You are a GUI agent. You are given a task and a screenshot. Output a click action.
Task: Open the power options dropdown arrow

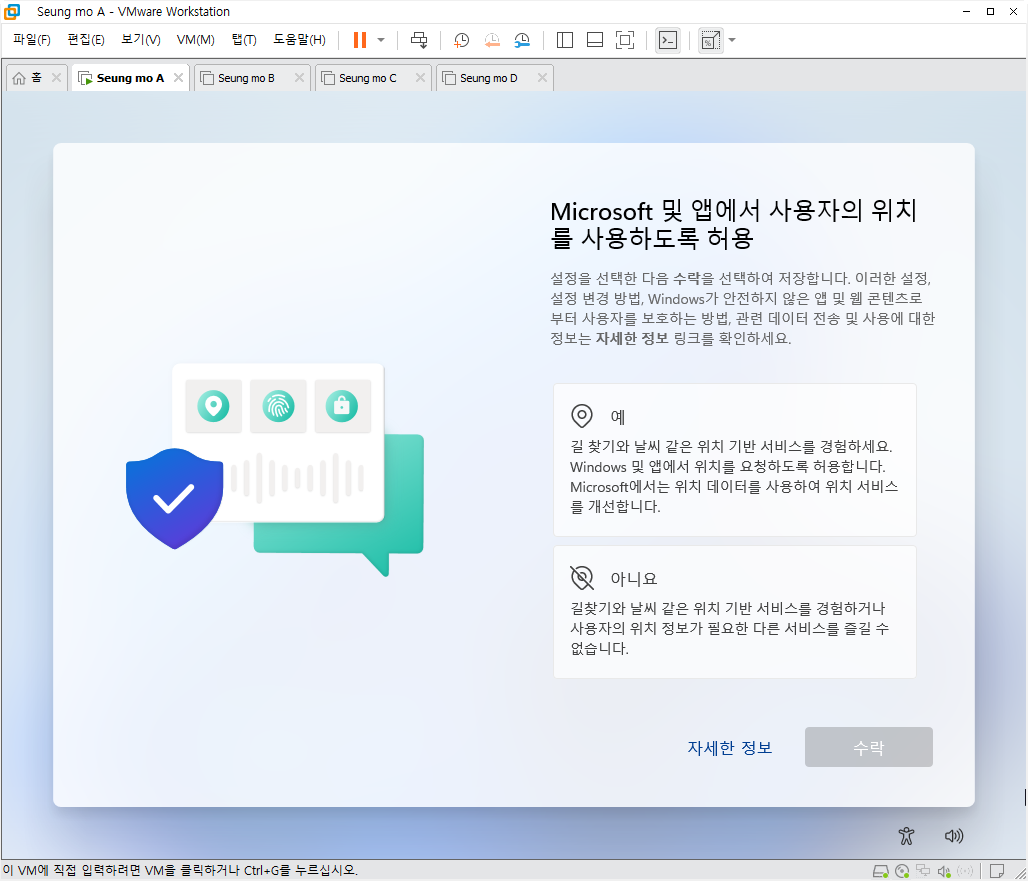pyautogui.click(x=381, y=40)
